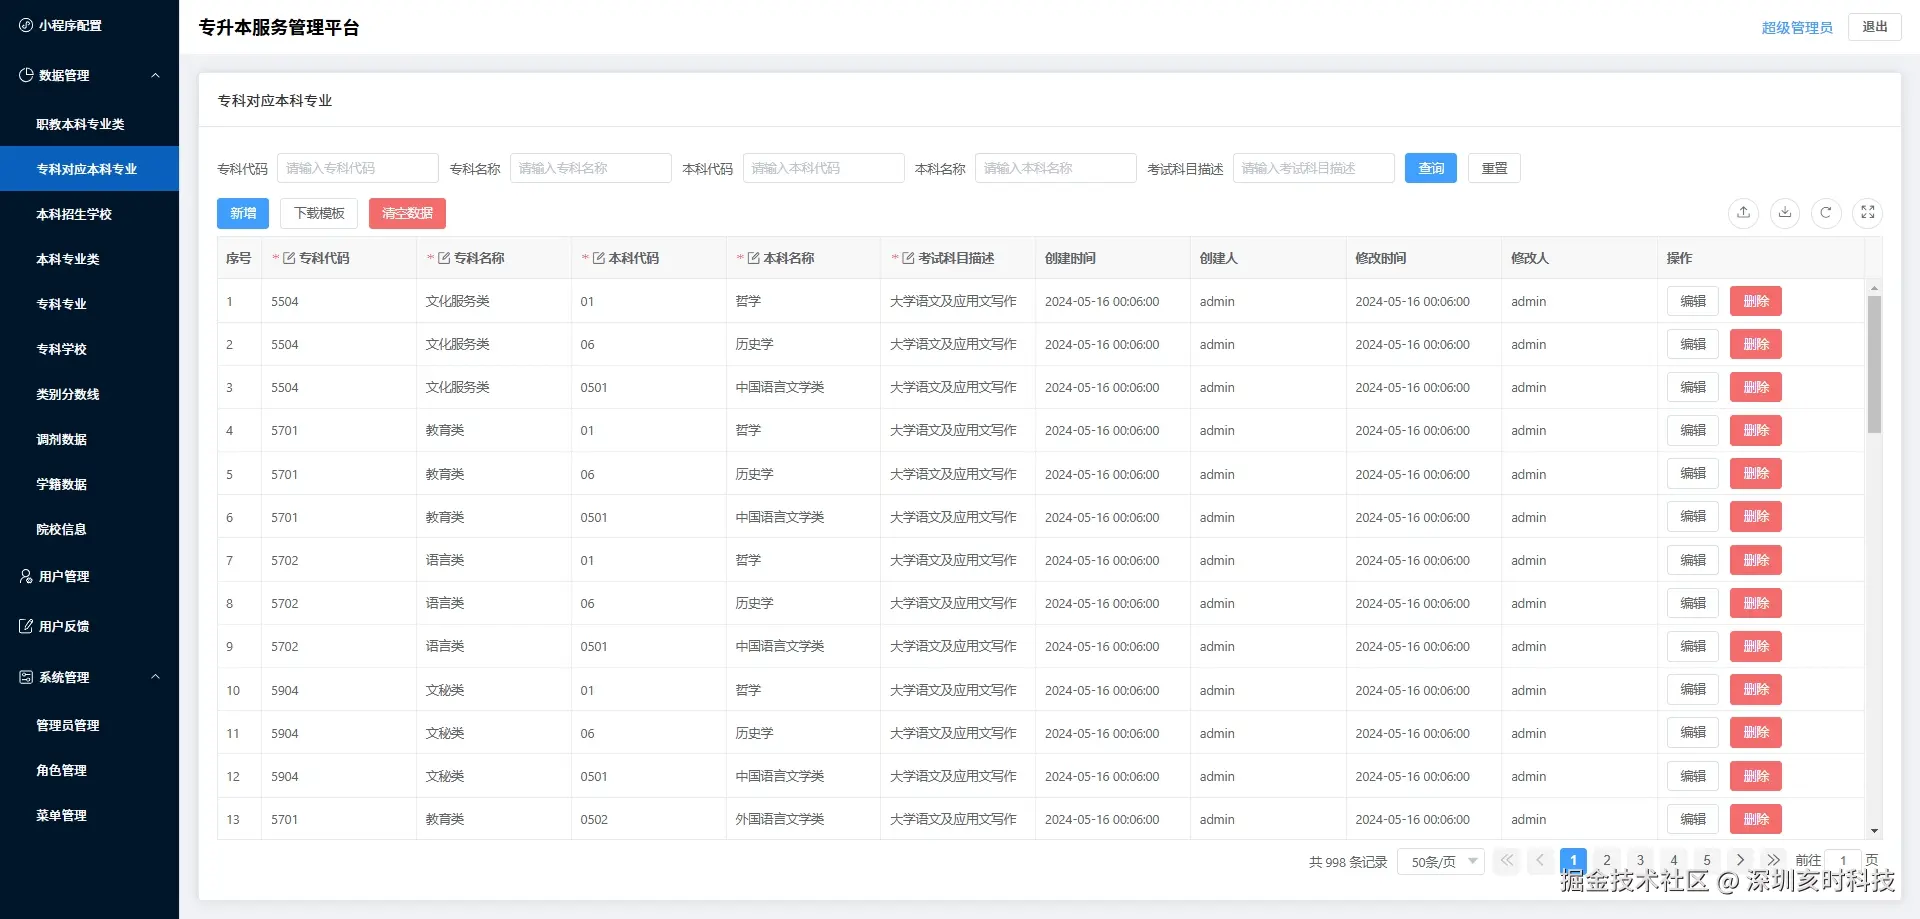Focus the 专科名称 search input
The height and width of the screenshot is (919, 1920).
(590, 168)
